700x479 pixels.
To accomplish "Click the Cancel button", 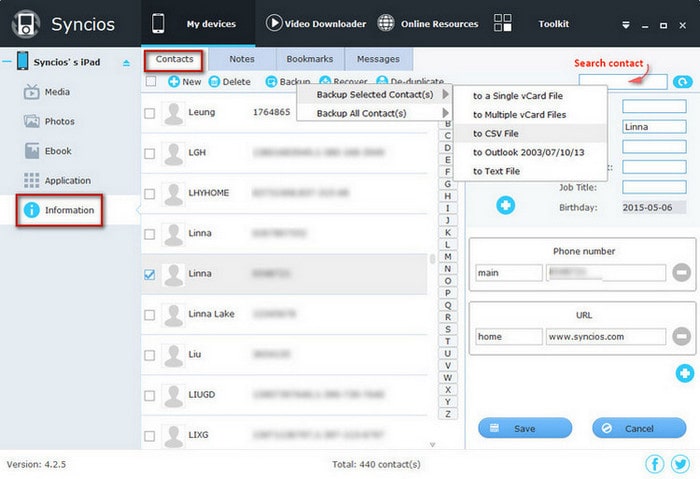I will [639, 428].
